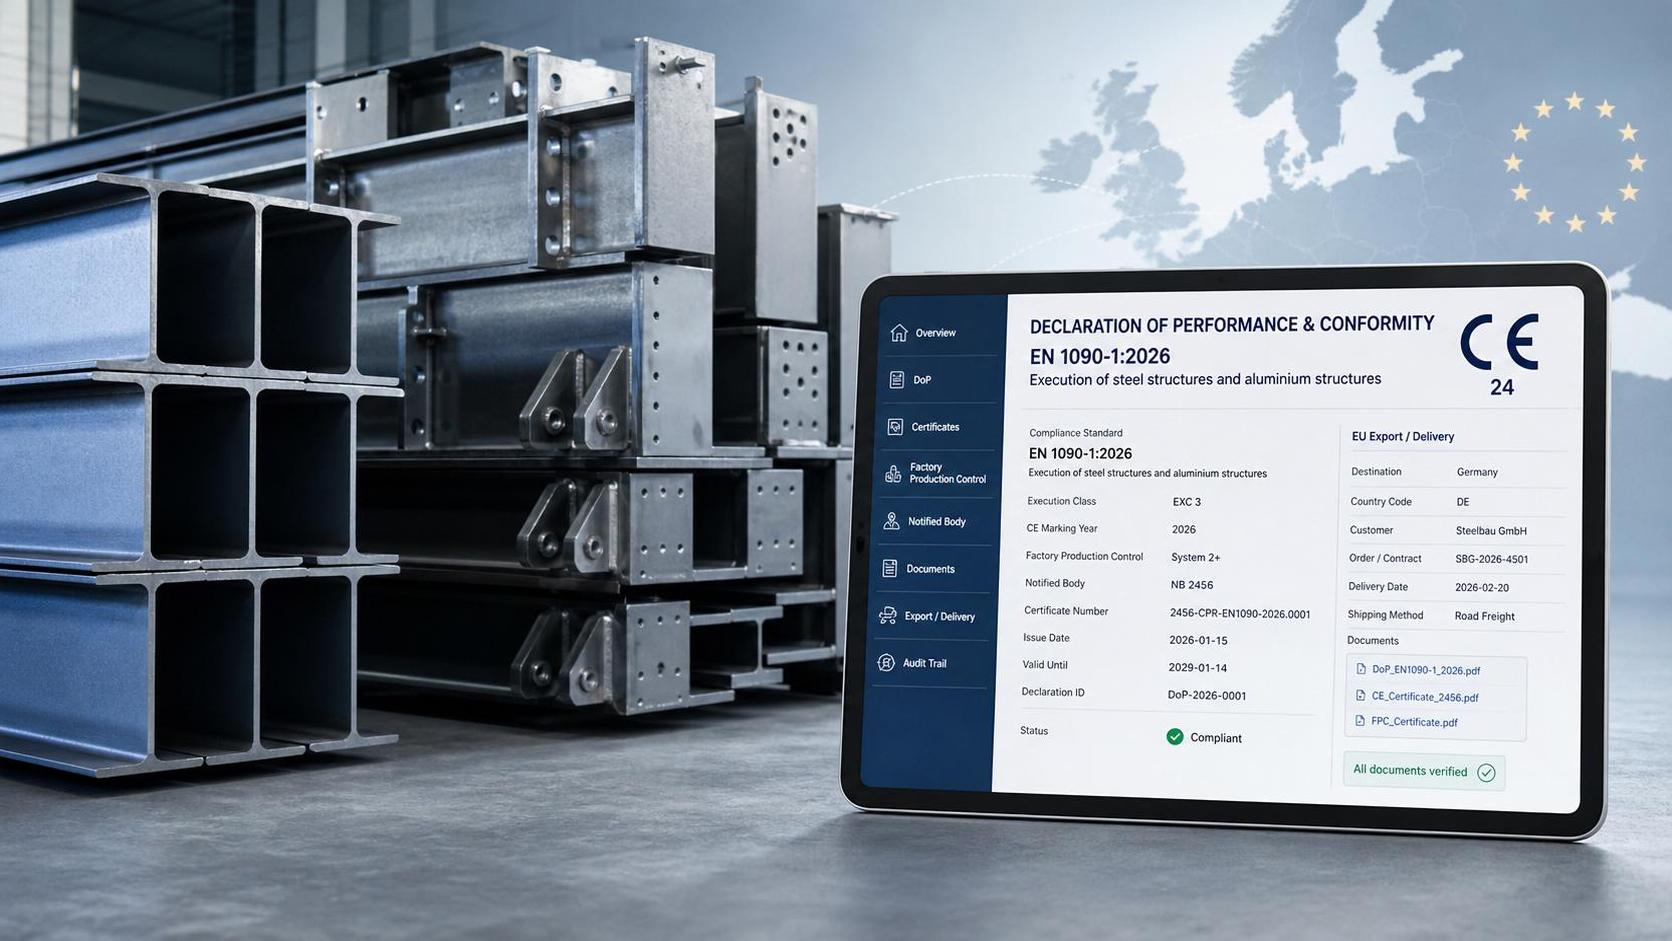Click the CE mark logo
The image size is (1672, 941).
tap(1499, 342)
